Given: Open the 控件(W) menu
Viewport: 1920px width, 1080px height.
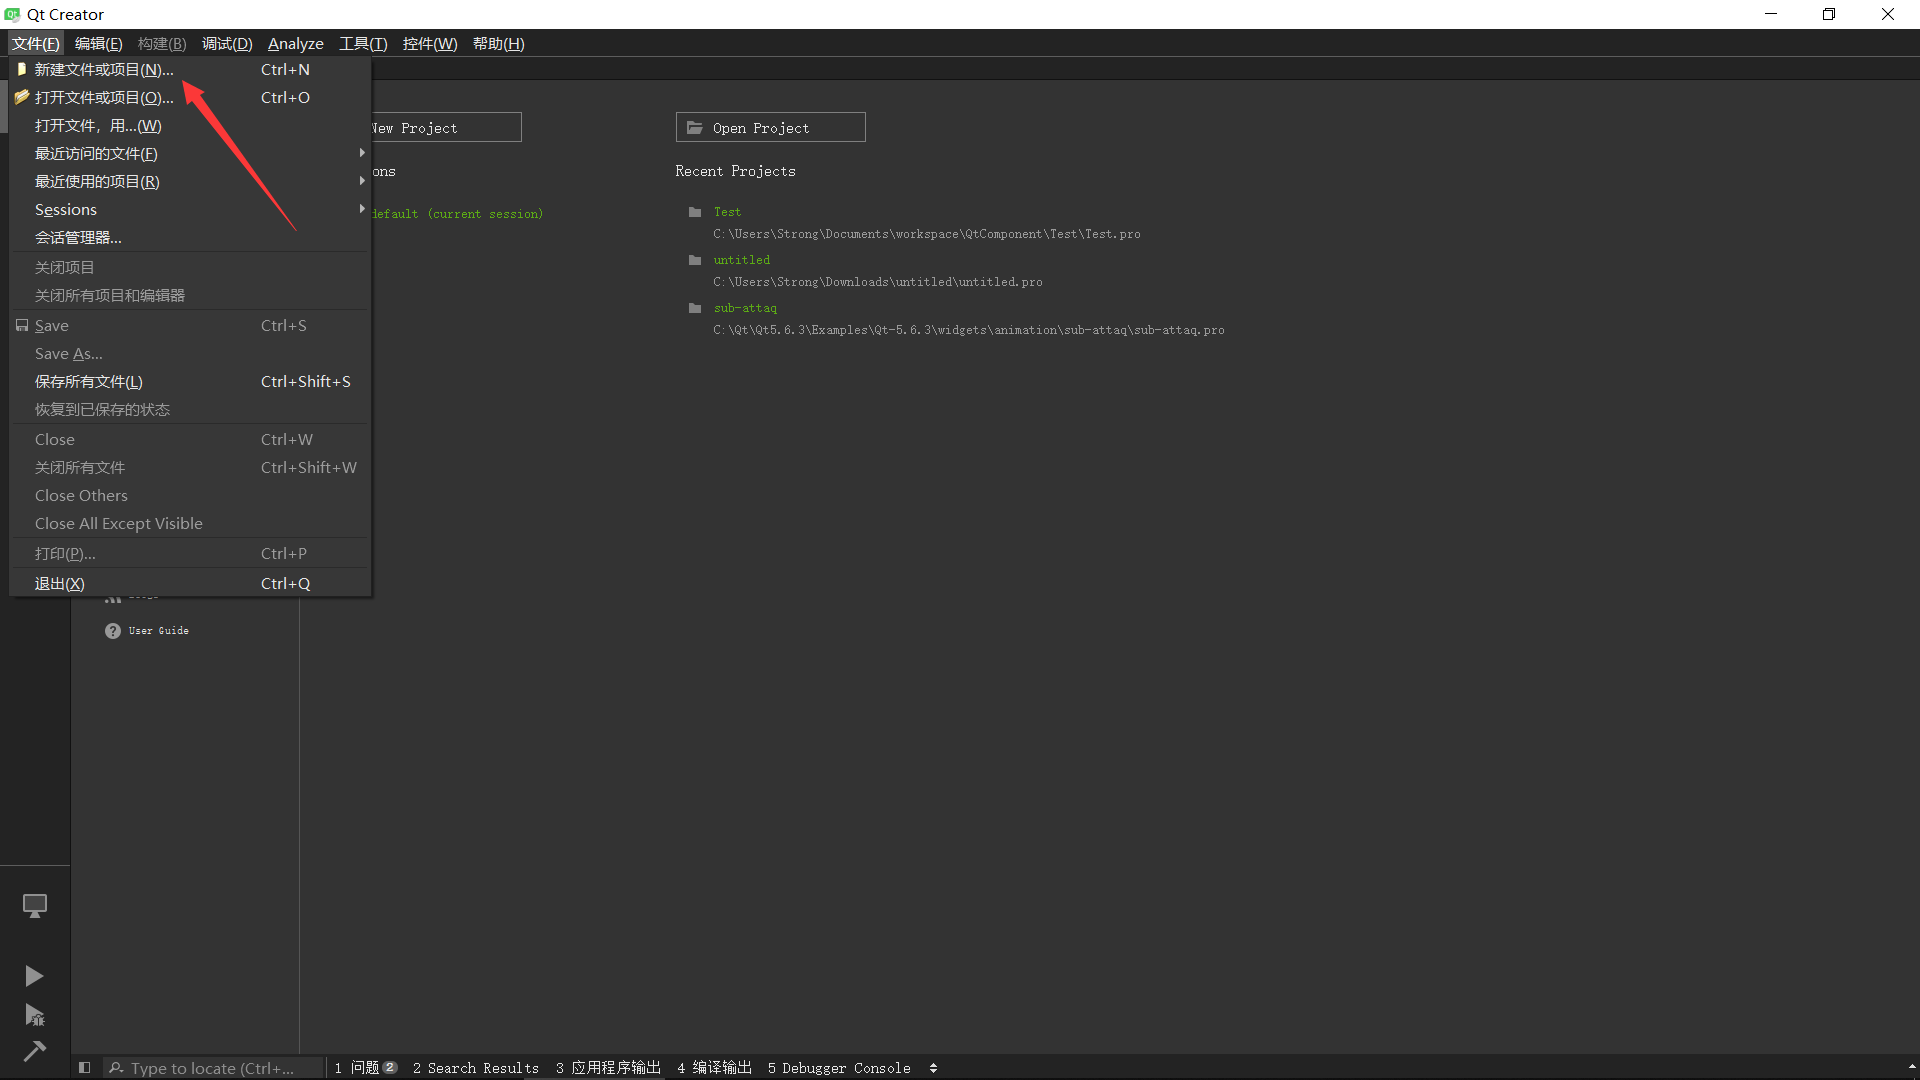Looking at the screenshot, I should (430, 43).
